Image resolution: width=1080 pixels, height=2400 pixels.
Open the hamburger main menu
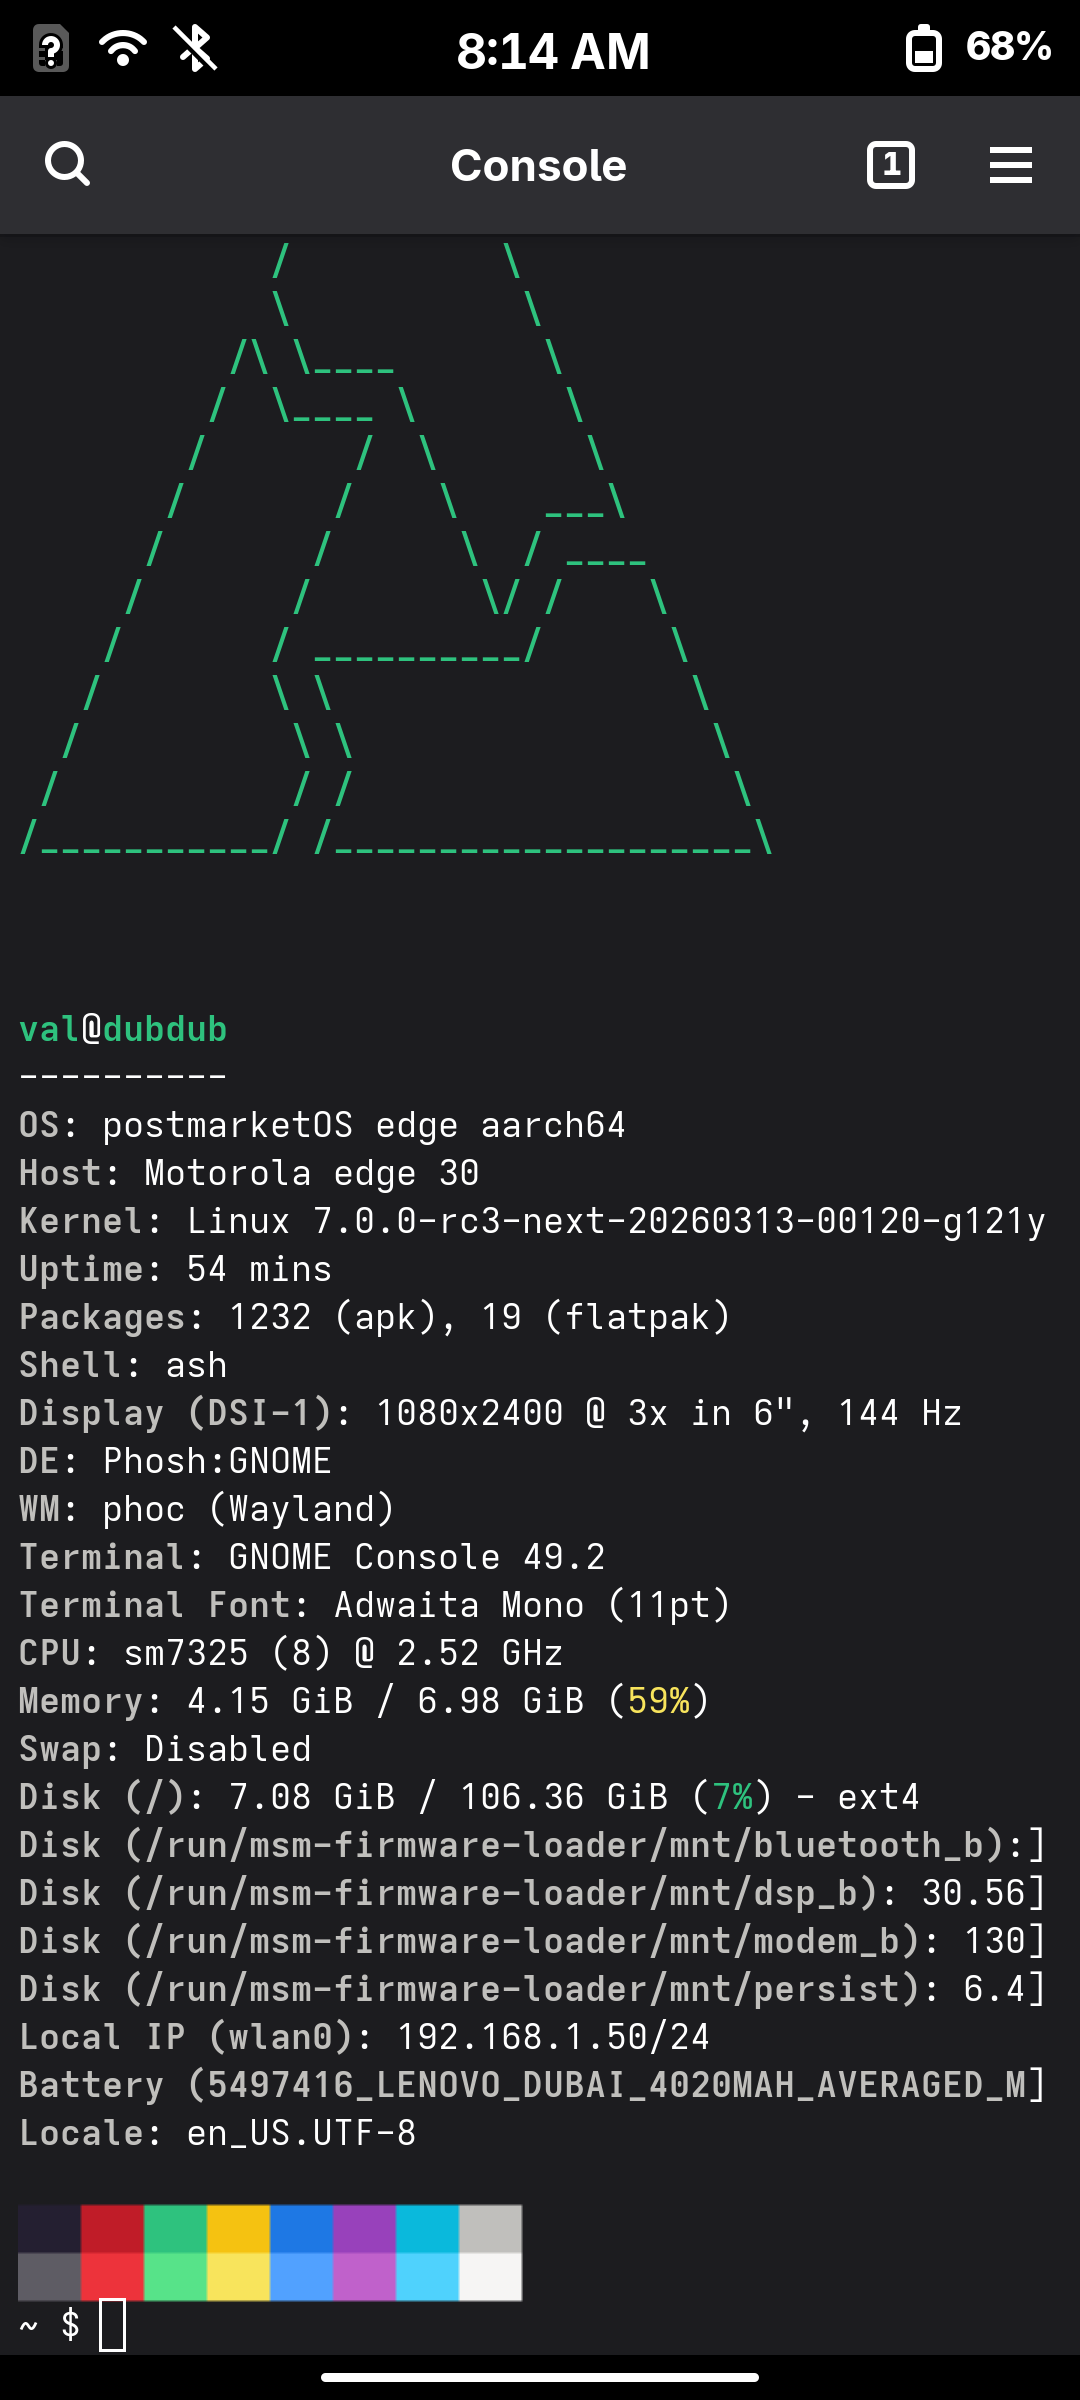pyautogui.click(x=1010, y=165)
